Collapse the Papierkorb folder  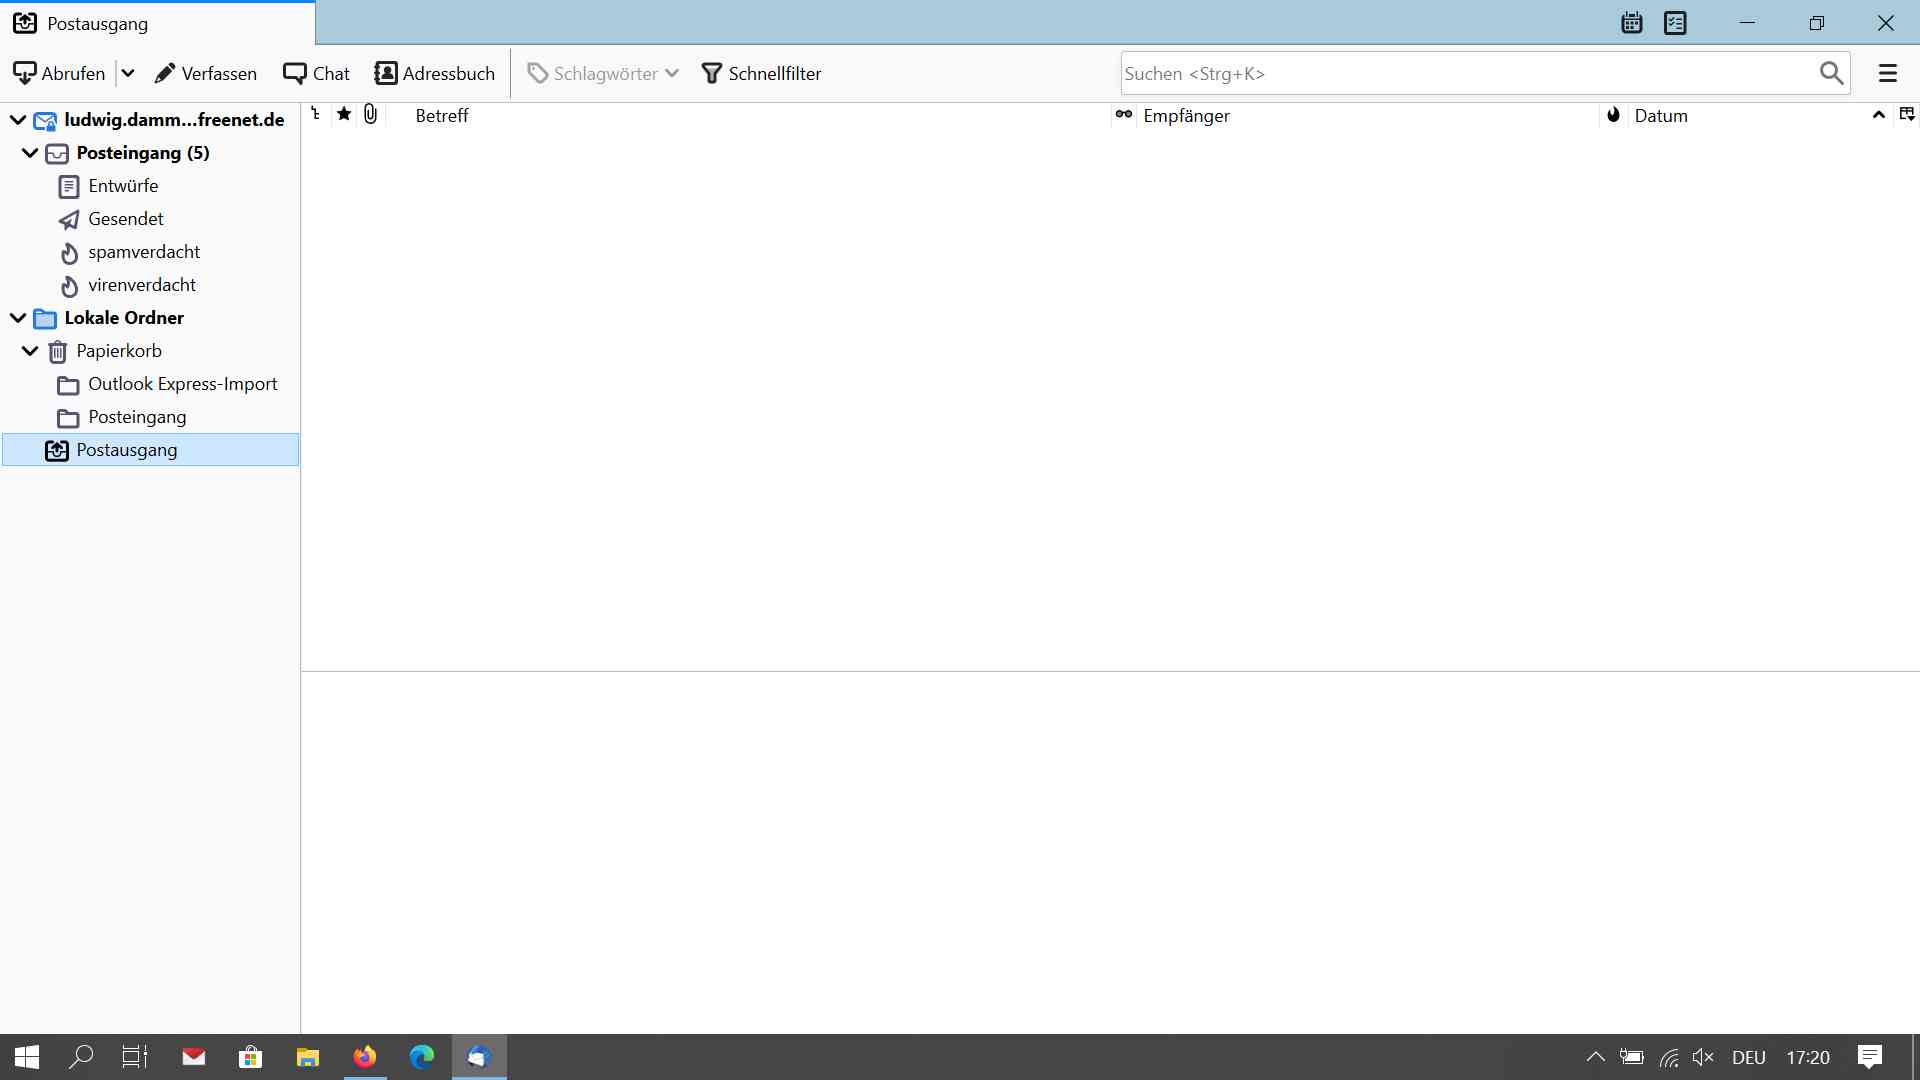pos(30,351)
